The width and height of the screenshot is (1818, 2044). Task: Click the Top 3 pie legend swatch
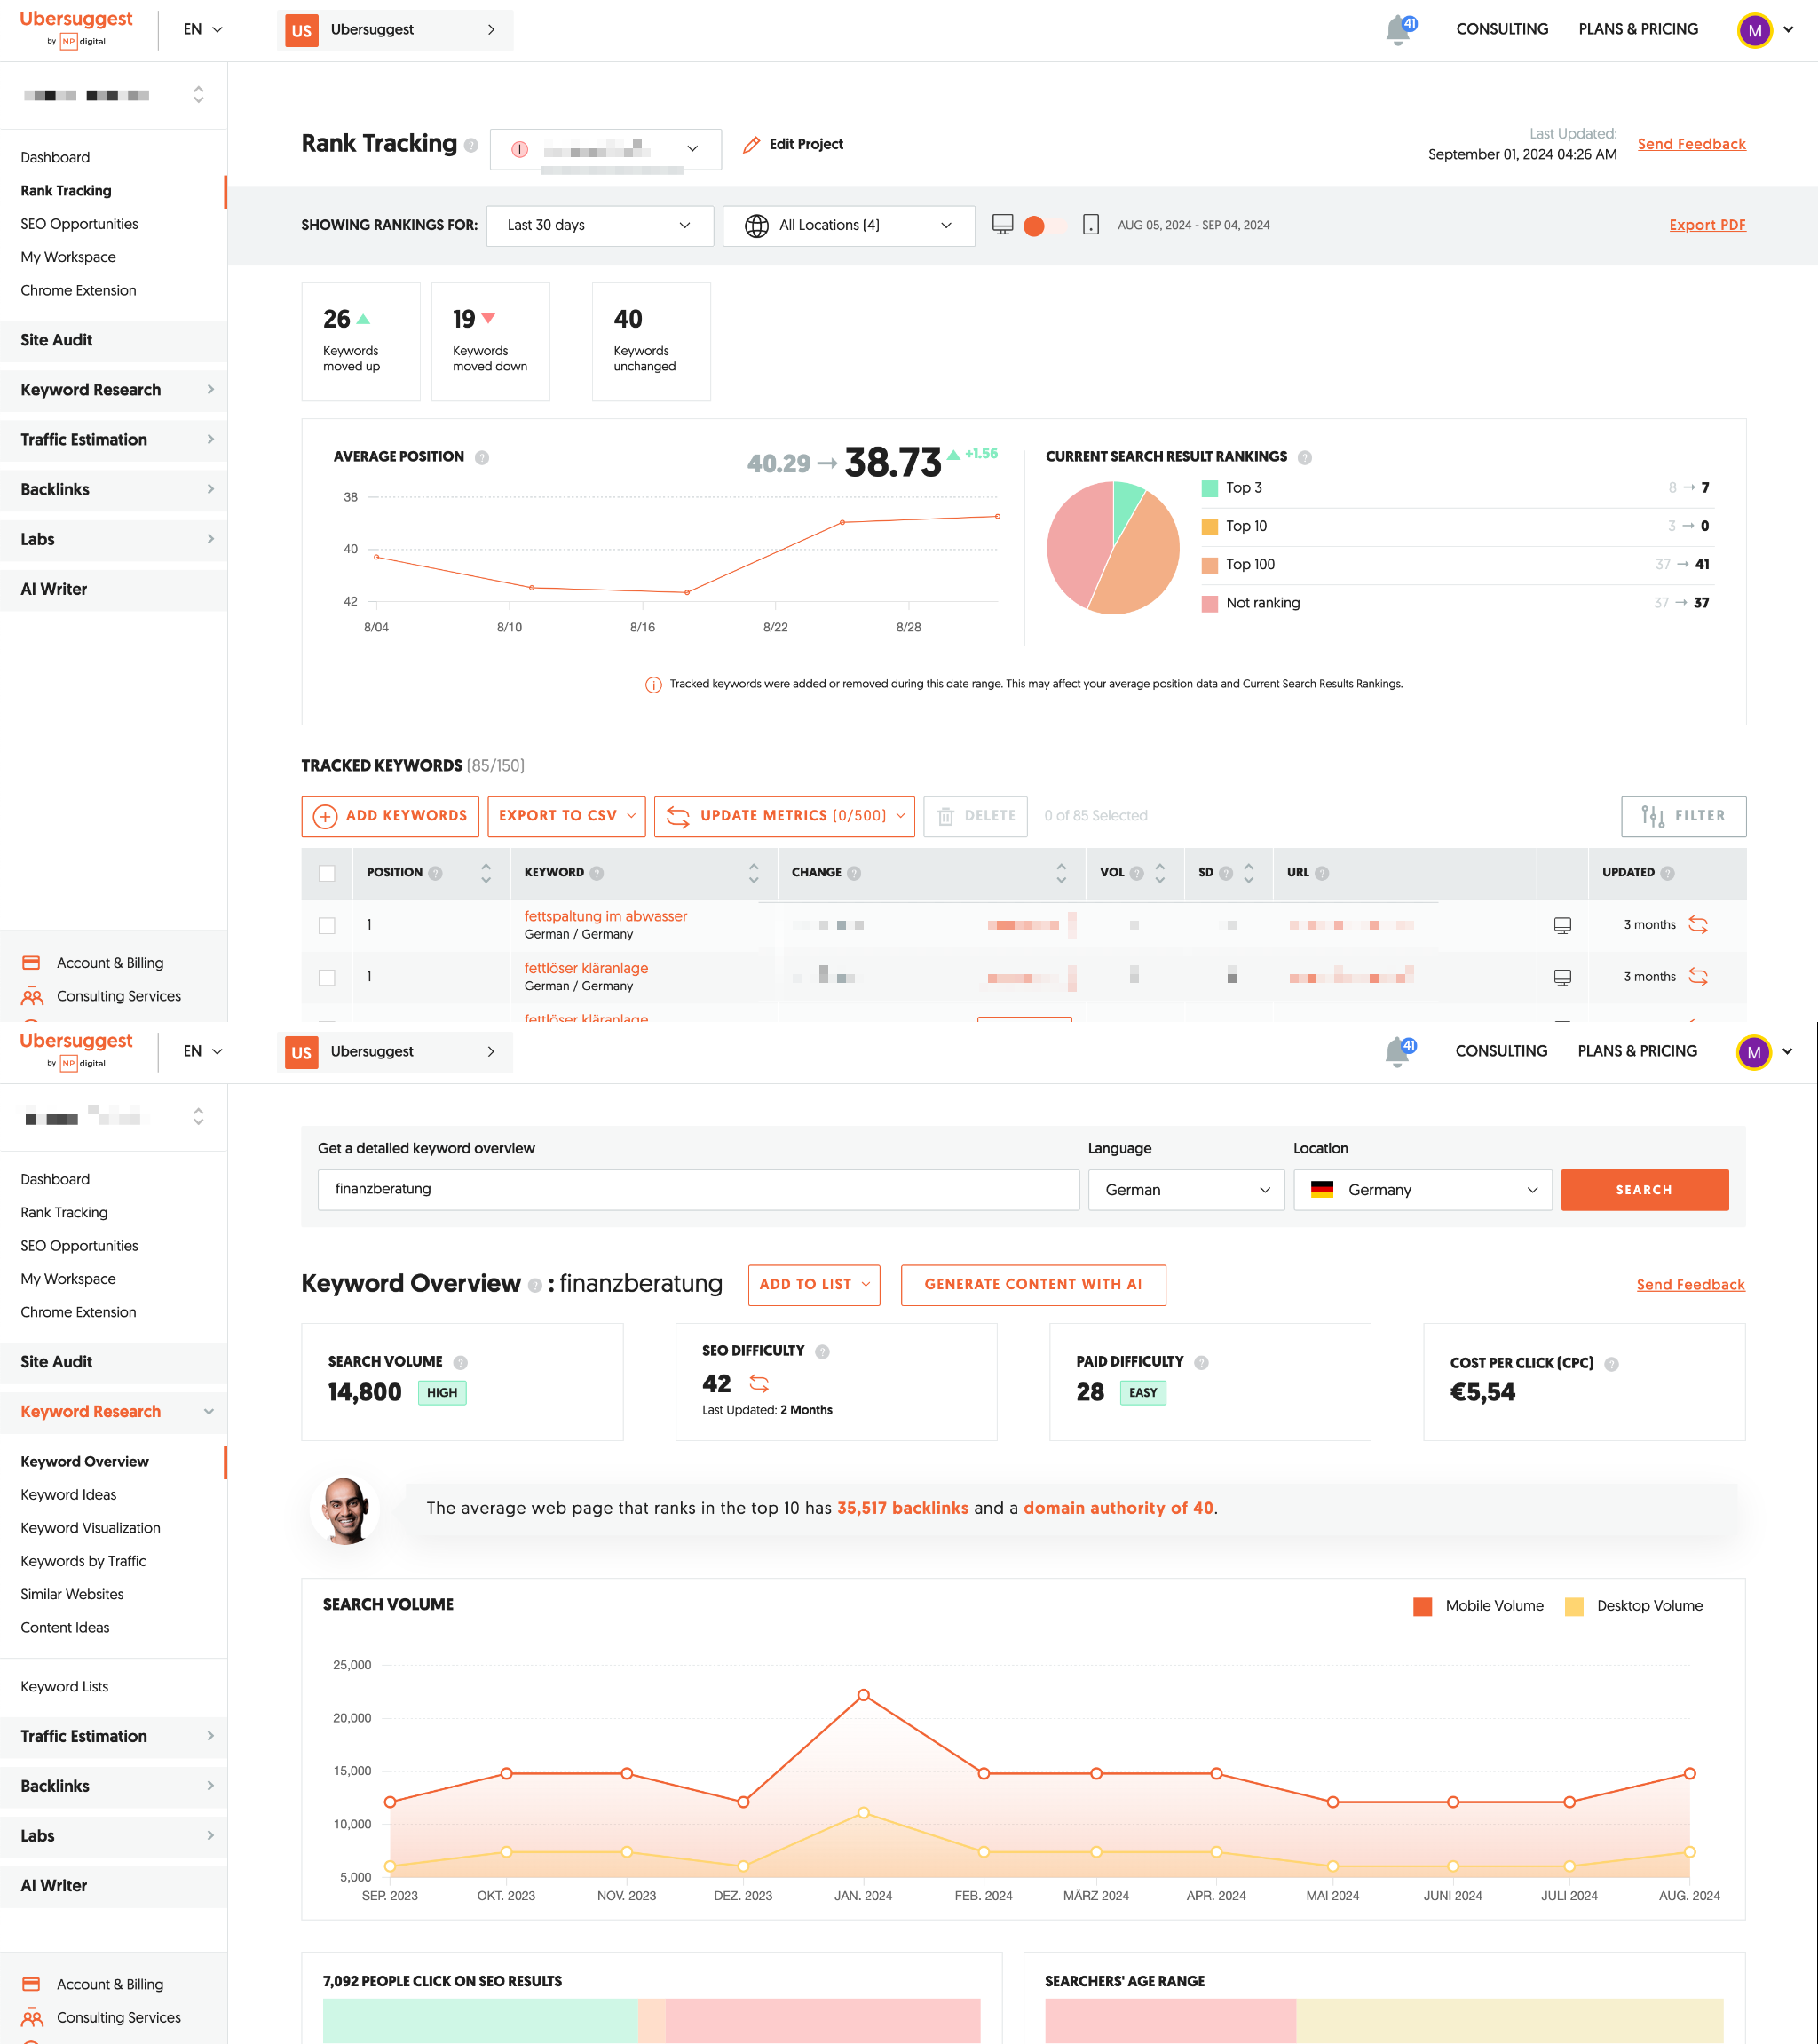(1209, 488)
